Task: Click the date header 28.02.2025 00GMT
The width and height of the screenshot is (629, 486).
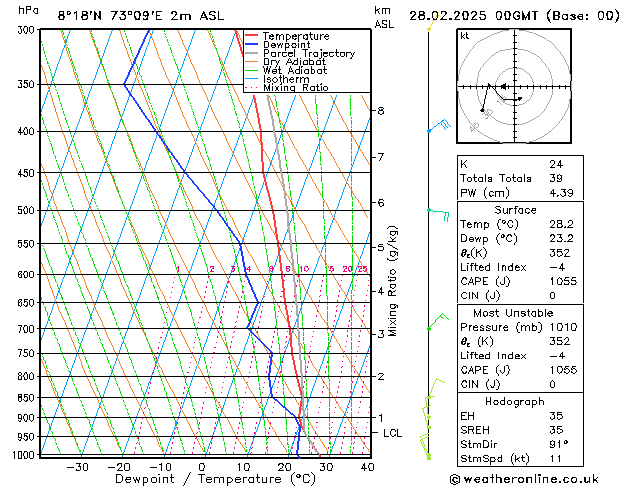Action: click(476, 16)
